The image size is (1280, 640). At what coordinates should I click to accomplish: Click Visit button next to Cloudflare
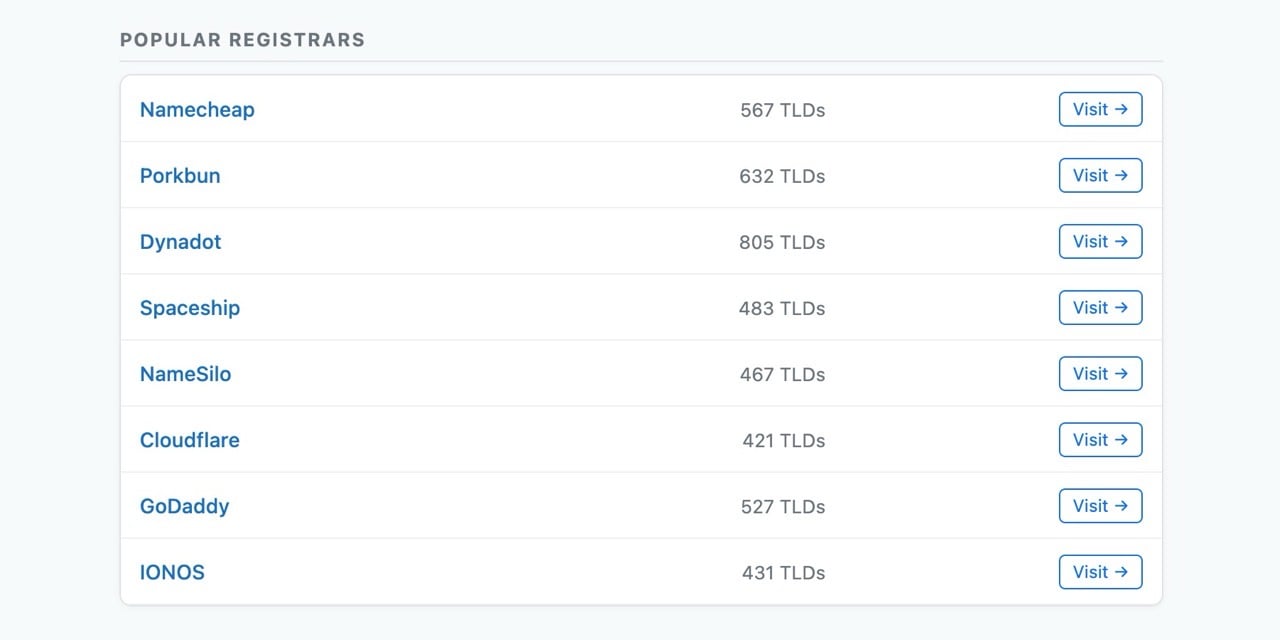(x=1100, y=440)
